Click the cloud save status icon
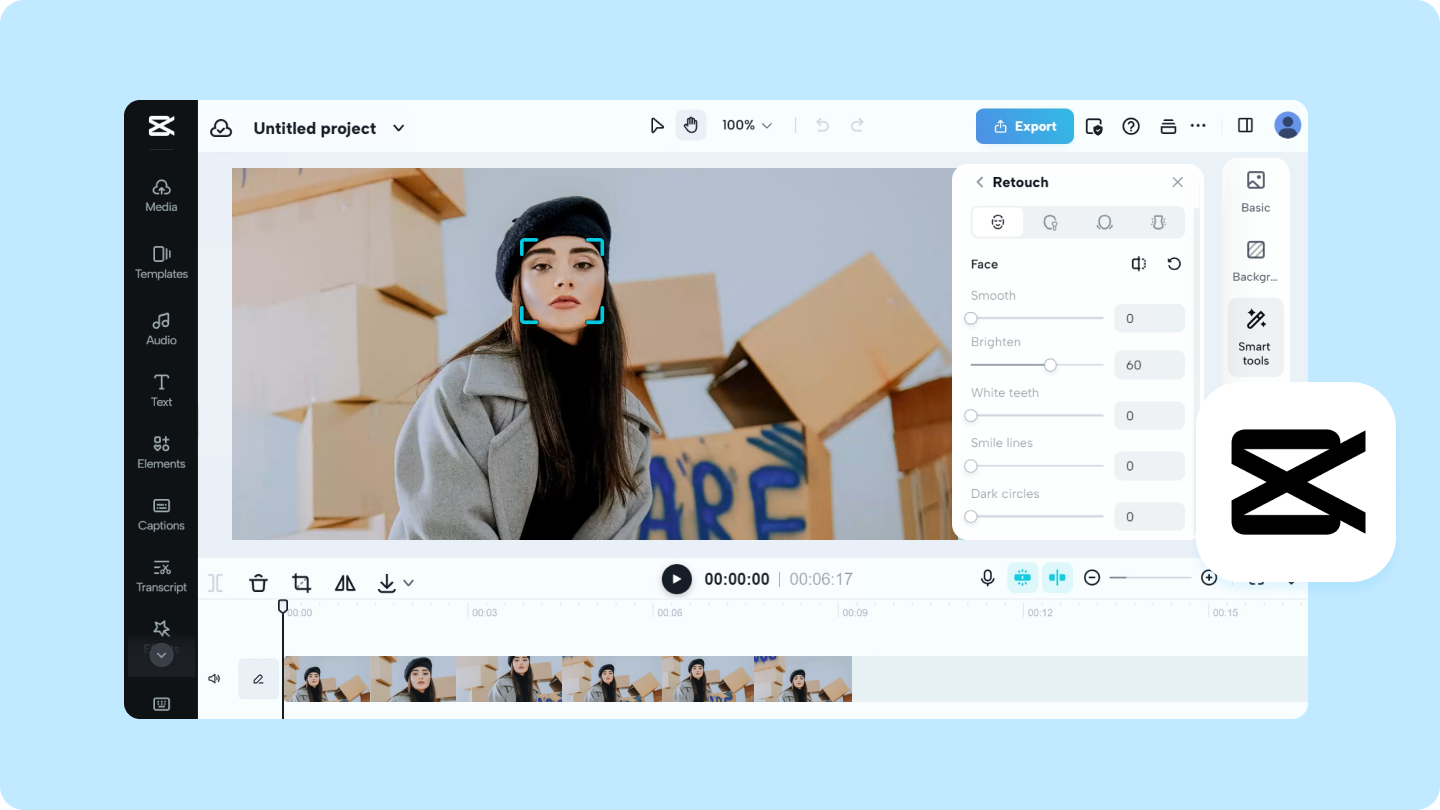The image size is (1440, 810). click(x=221, y=128)
